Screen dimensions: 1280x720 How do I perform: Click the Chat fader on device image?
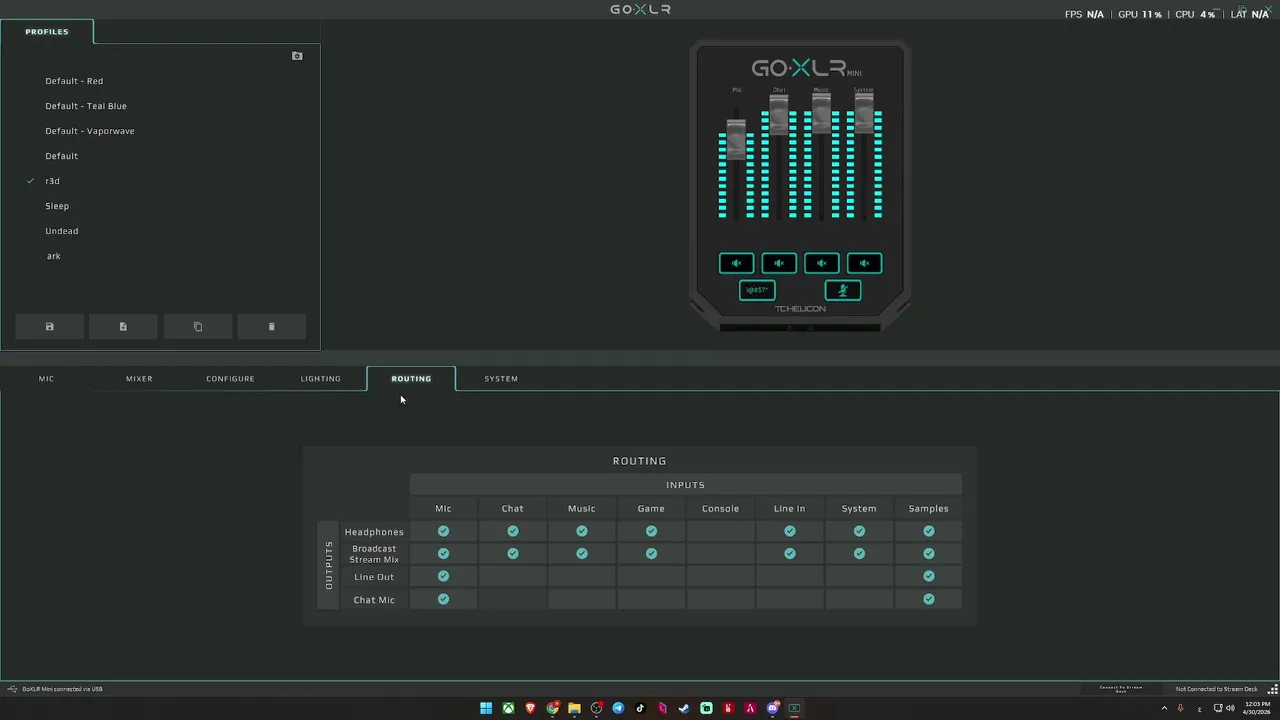tap(779, 114)
